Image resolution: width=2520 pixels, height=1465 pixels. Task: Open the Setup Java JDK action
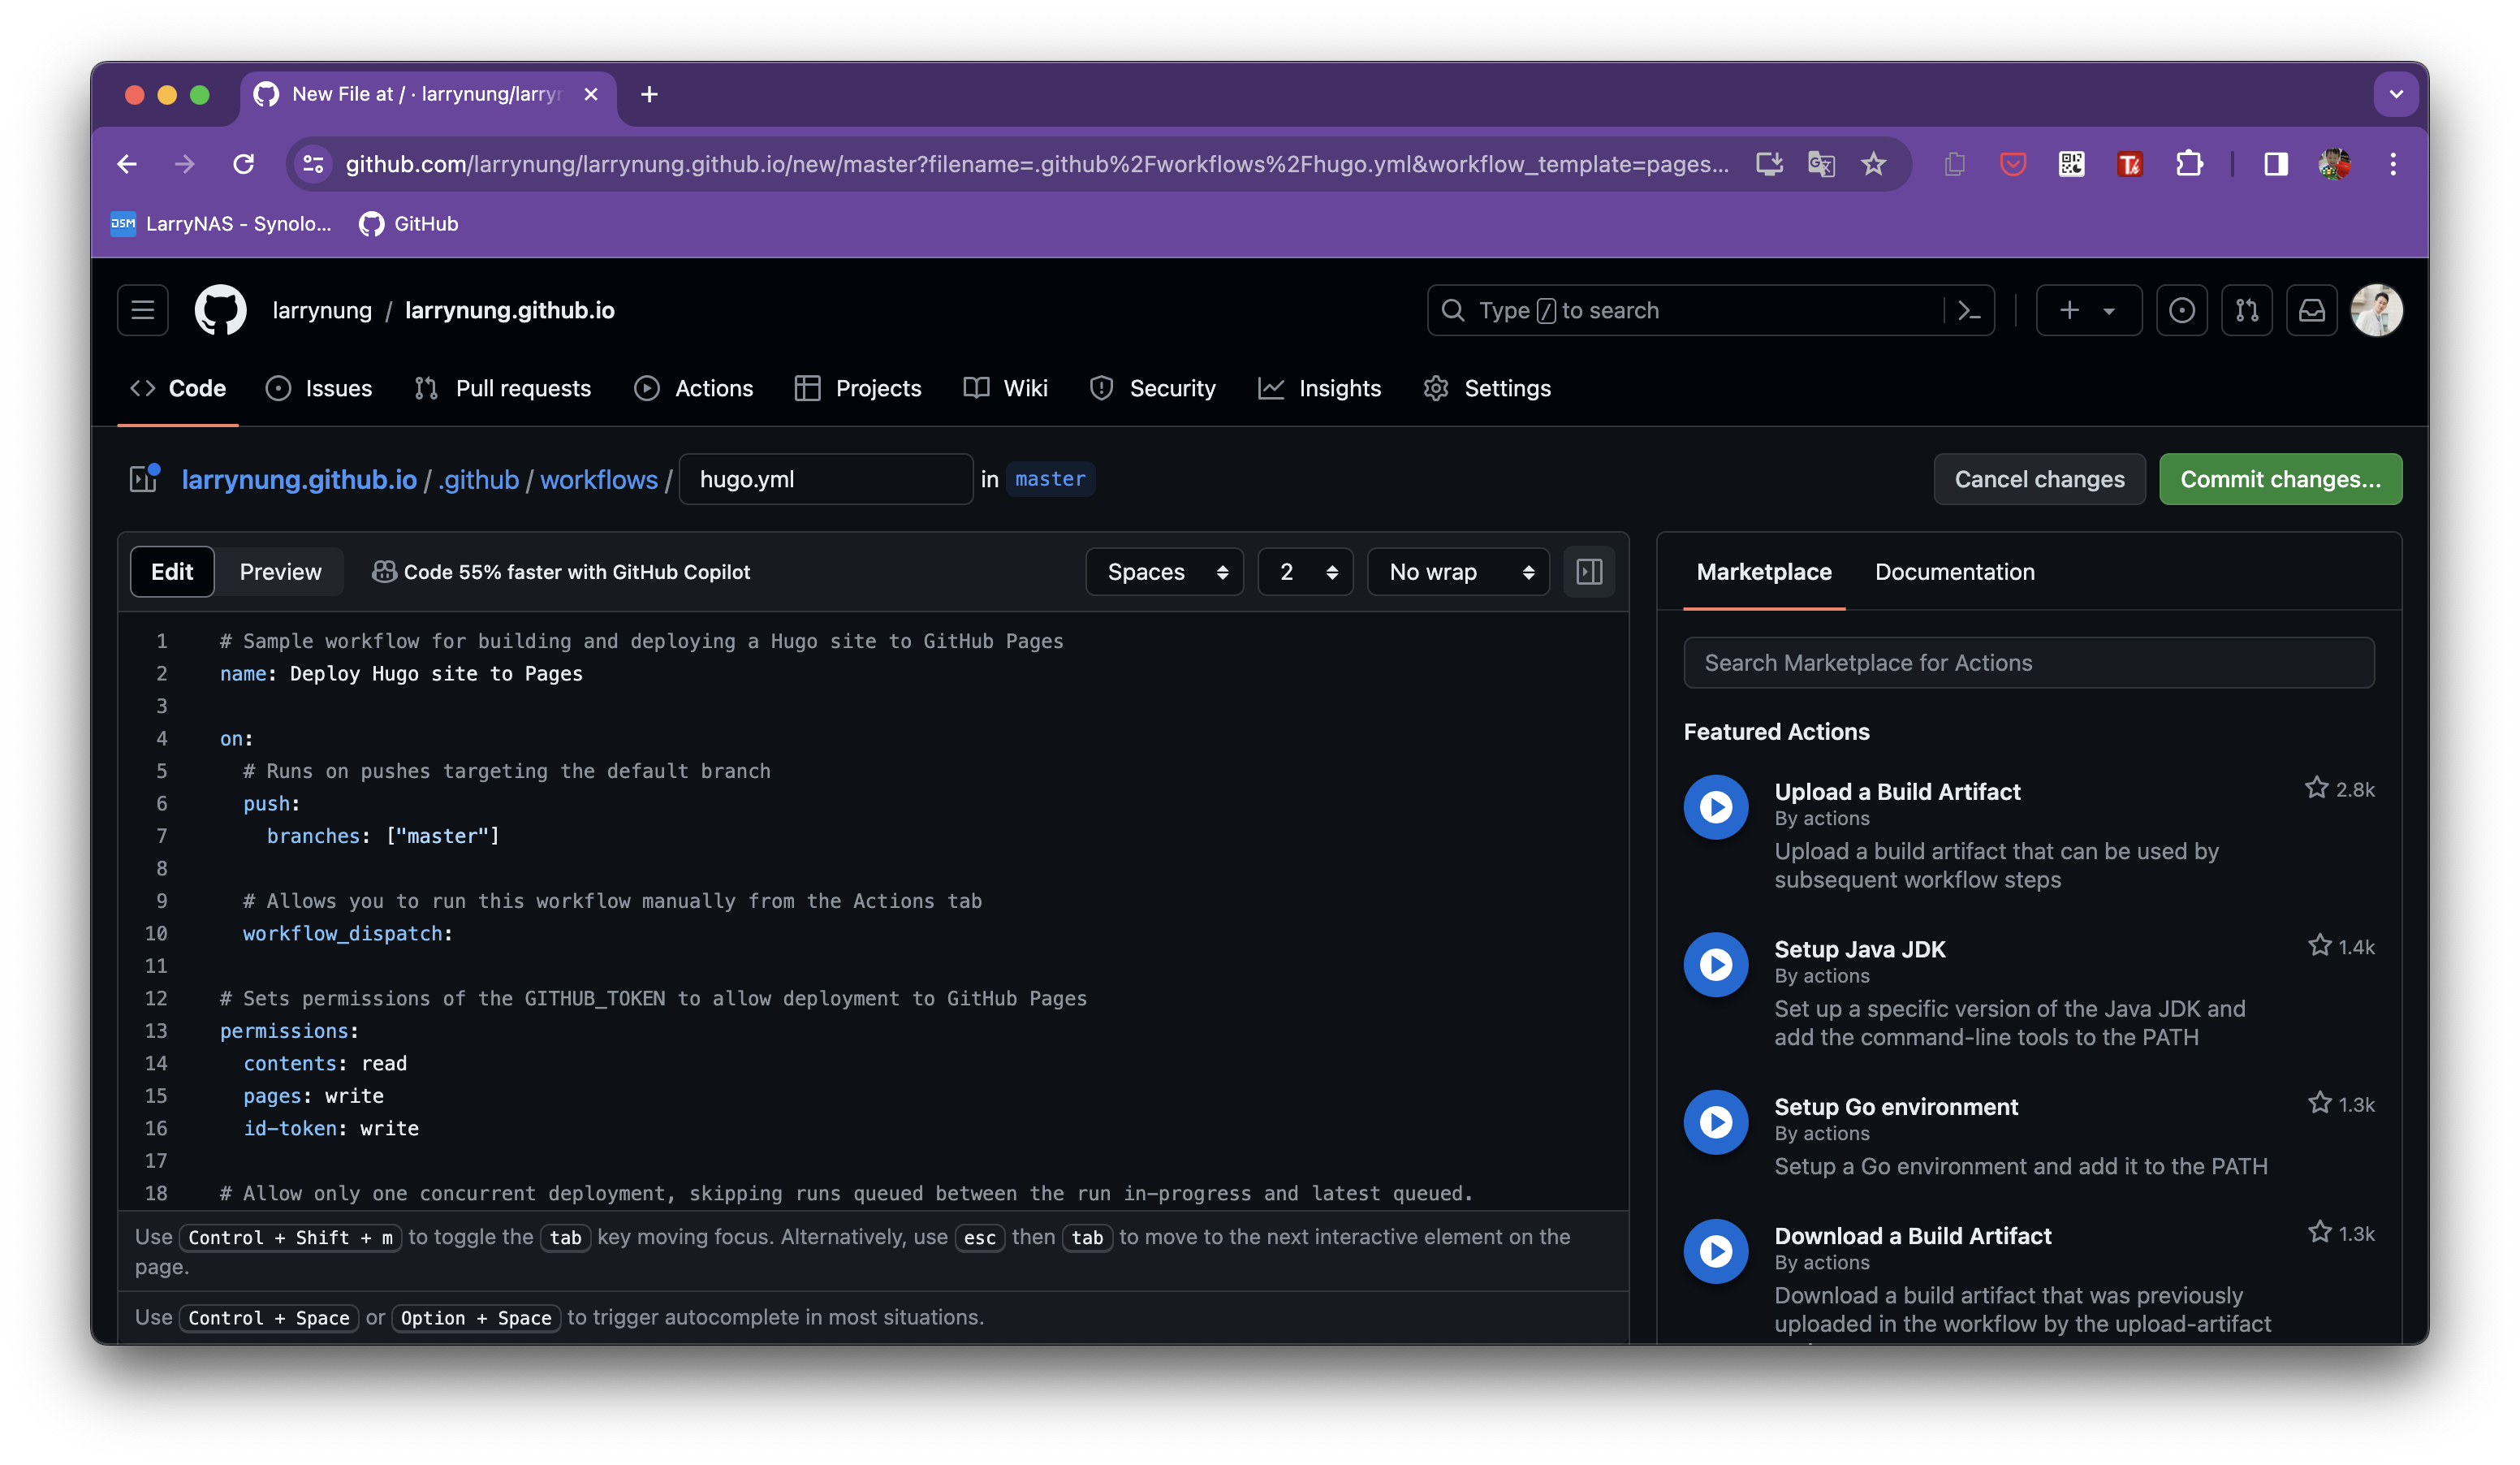click(1860, 949)
